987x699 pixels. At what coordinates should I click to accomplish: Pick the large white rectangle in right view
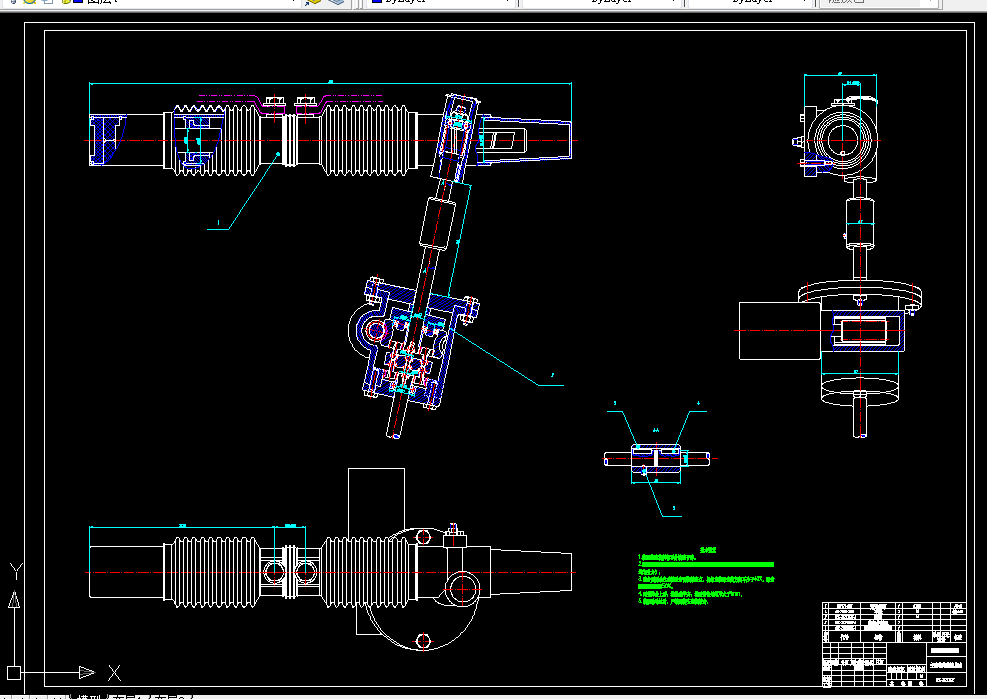(780, 331)
